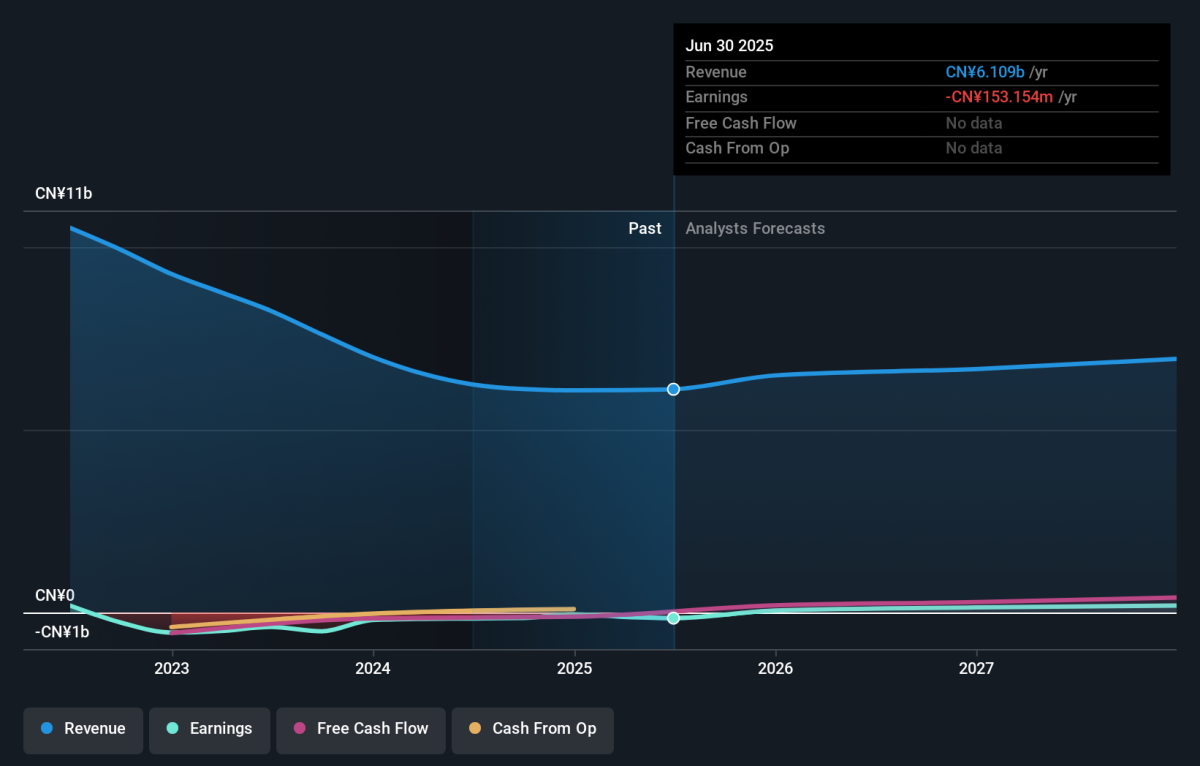Click the pink Free Cash Flow dot
Screen dimensions: 1200x766
(299, 728)
